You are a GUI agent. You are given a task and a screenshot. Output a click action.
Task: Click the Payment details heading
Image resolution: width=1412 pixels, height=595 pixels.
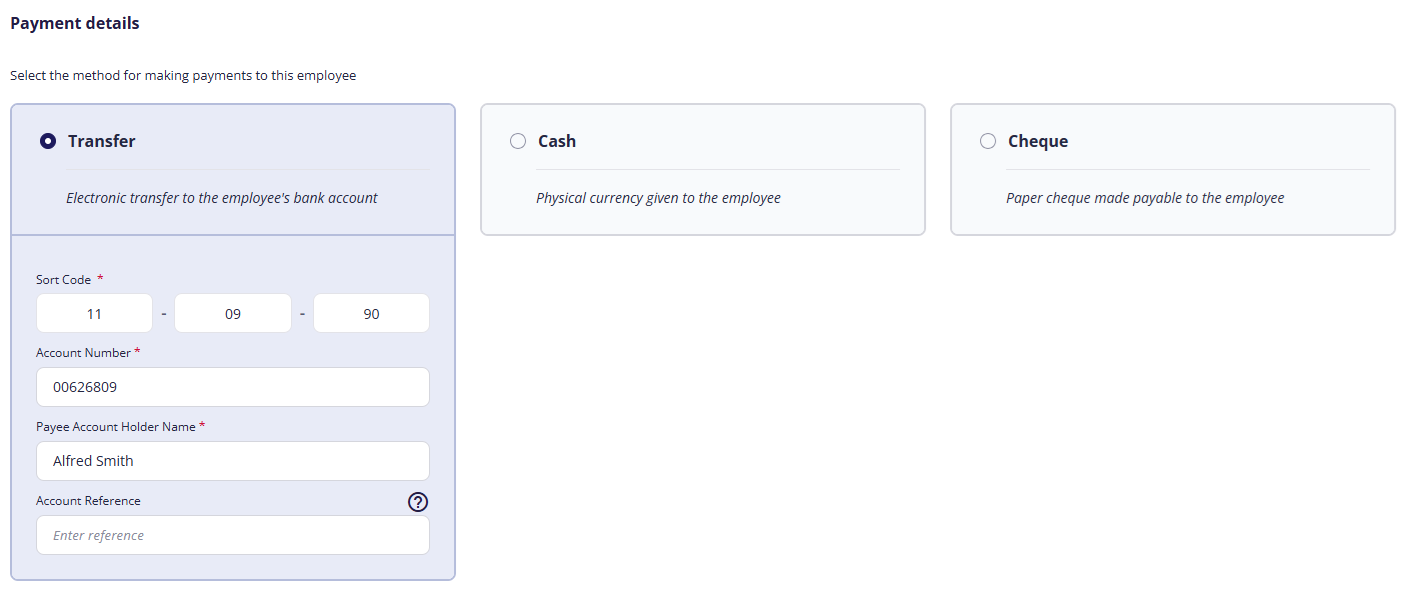click(x=75, y=23)
